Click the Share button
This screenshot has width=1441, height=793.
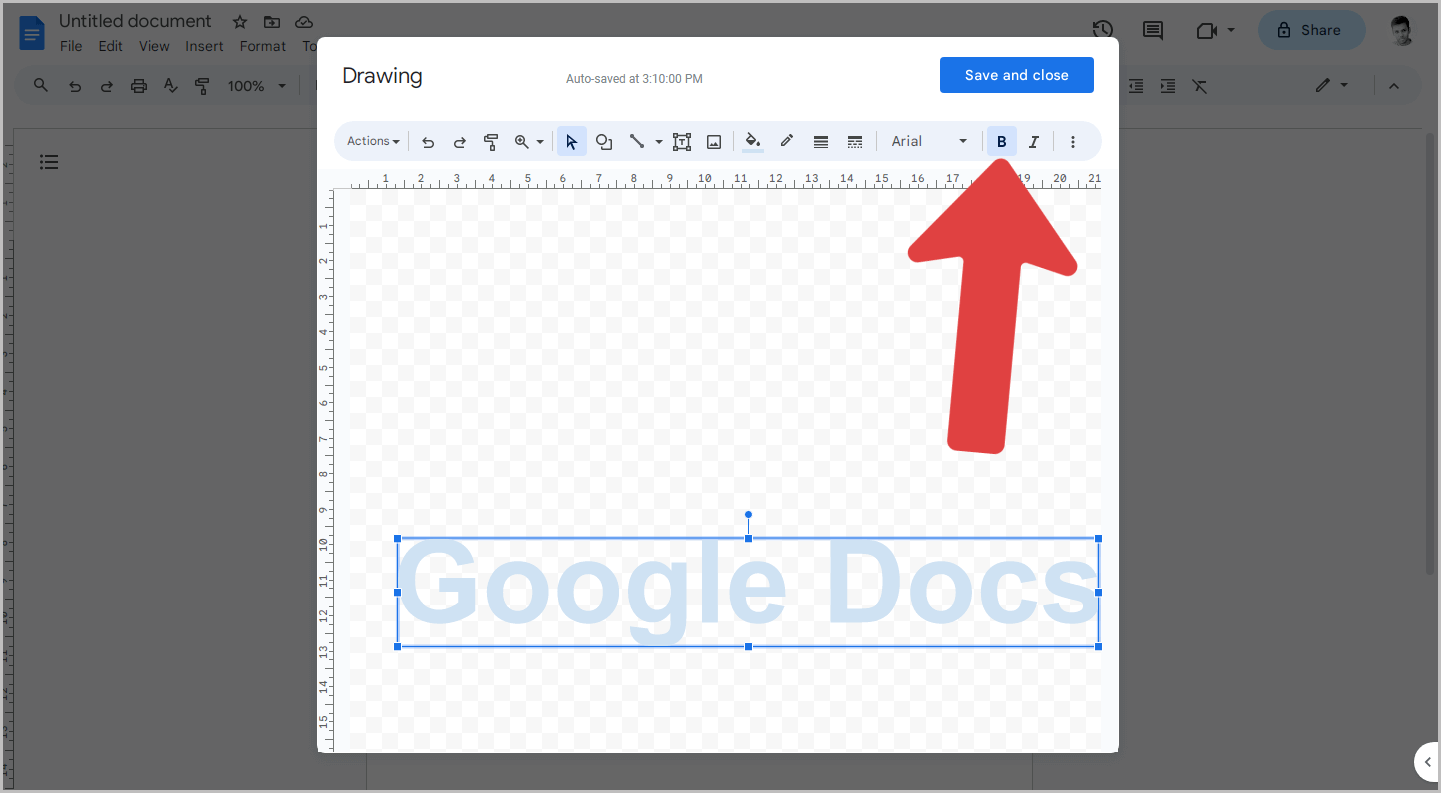click(x=1311, y=30)
